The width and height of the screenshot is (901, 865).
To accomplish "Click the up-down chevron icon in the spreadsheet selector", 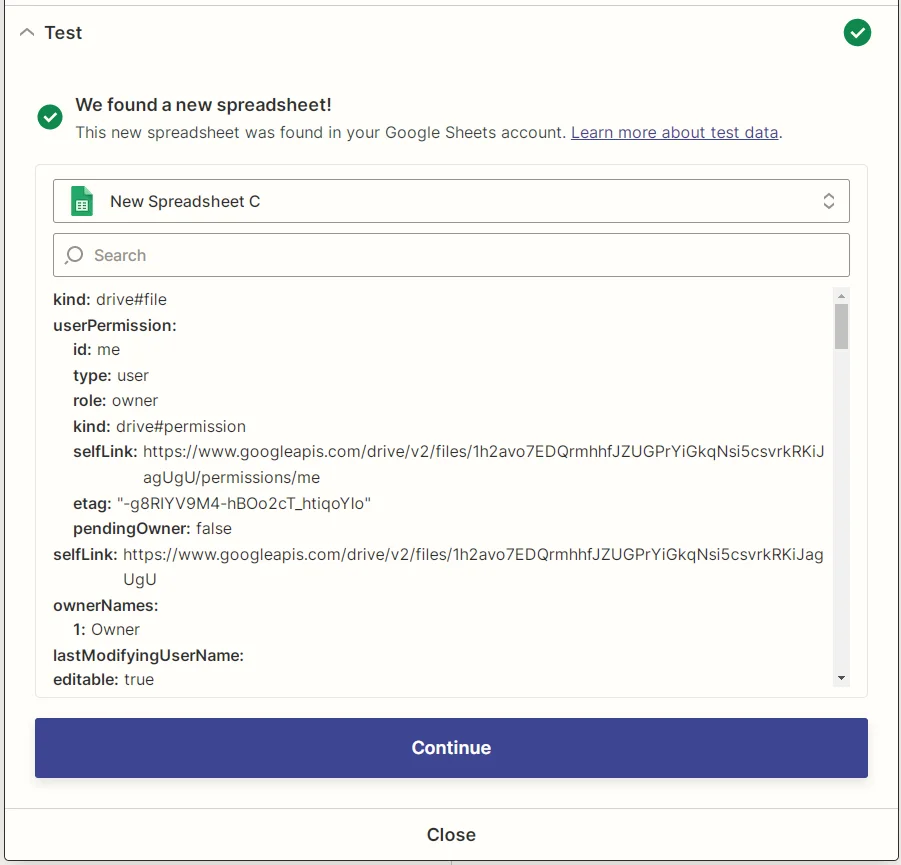I will tap(829, 200).
